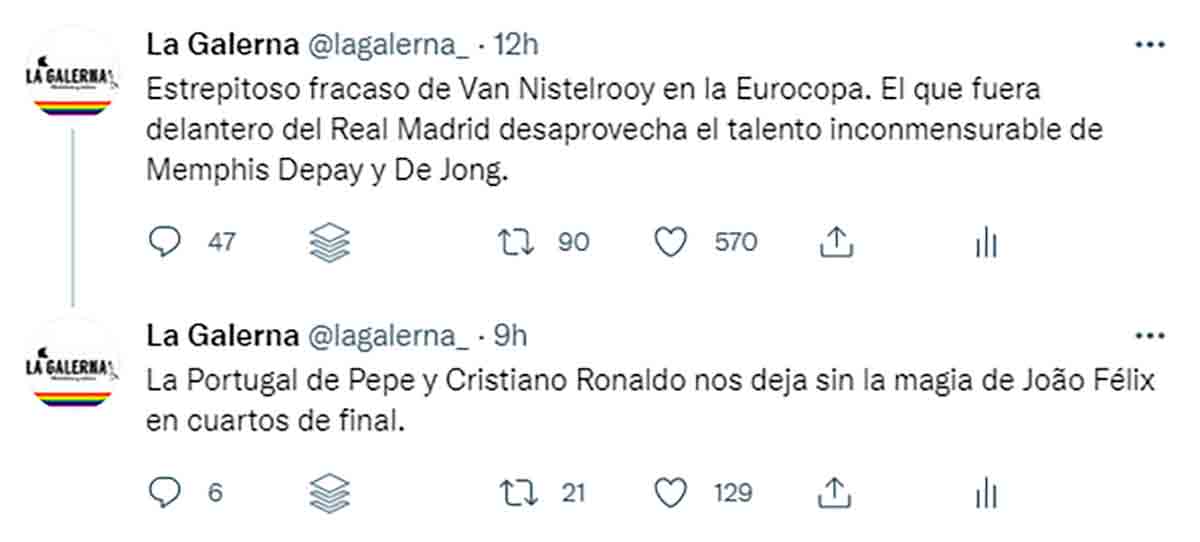This screenshot has width=1200, height=542.
Task: Open La Galerna profile name on first tweet
Action: [x=220, y=45]
